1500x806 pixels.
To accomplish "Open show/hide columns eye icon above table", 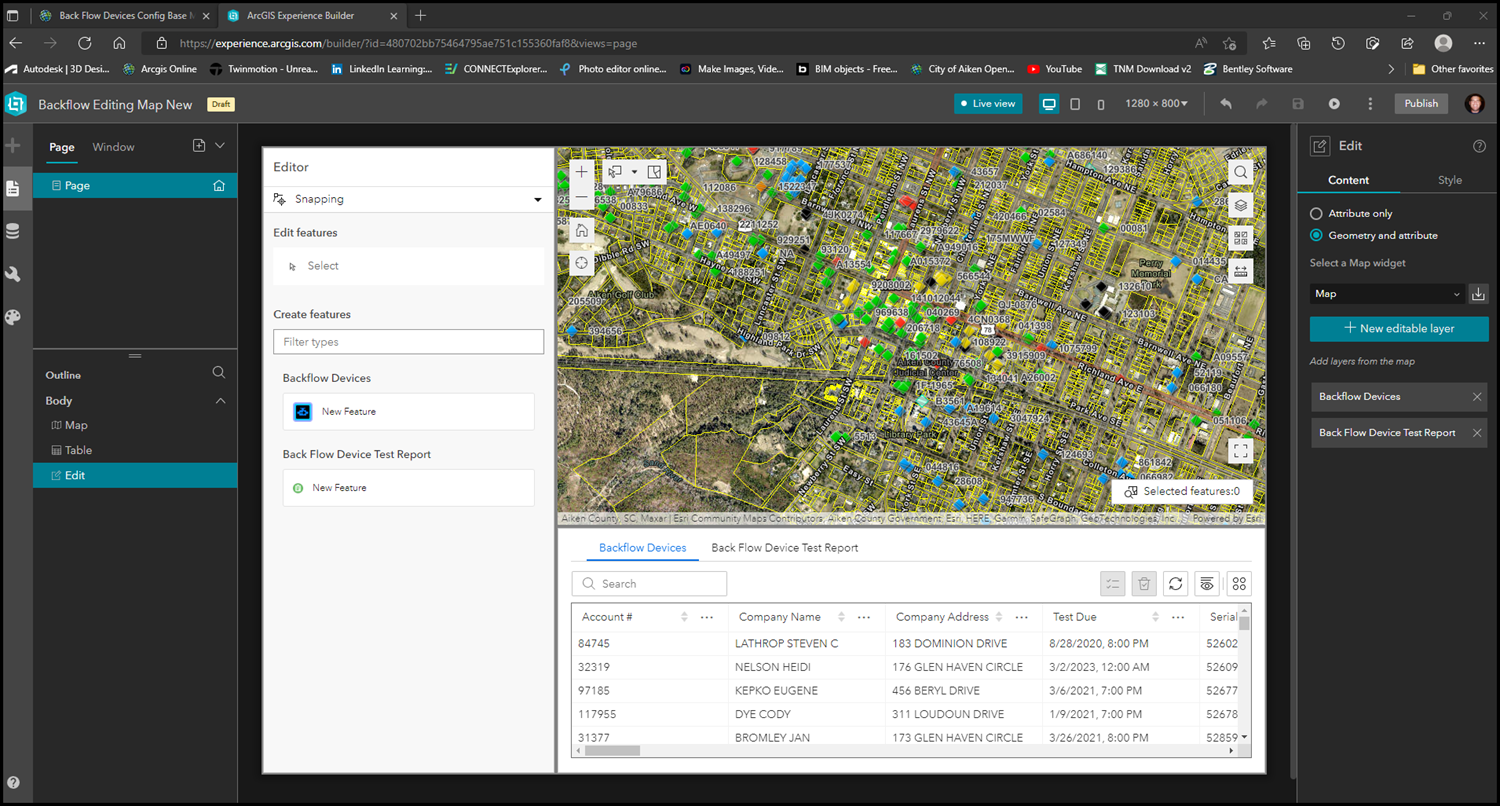I will click(x=1207, y=583).
